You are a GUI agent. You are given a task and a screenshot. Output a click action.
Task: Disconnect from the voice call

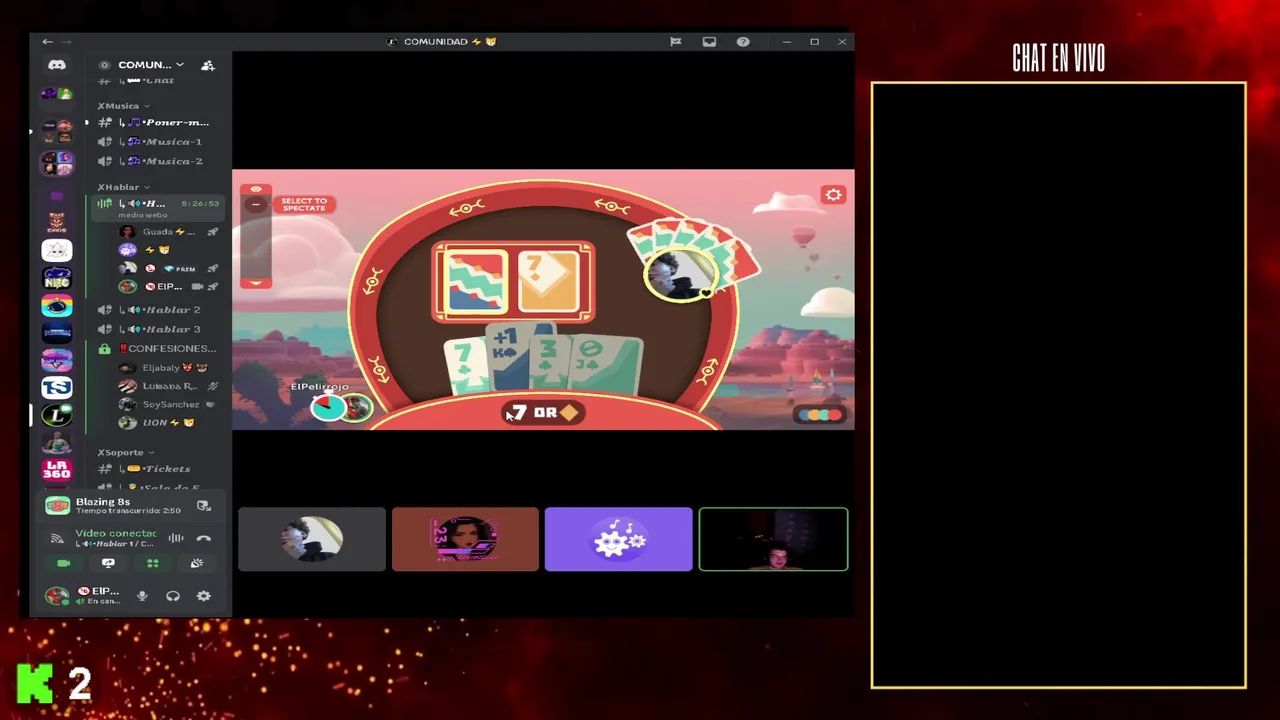tap(204, 538)
